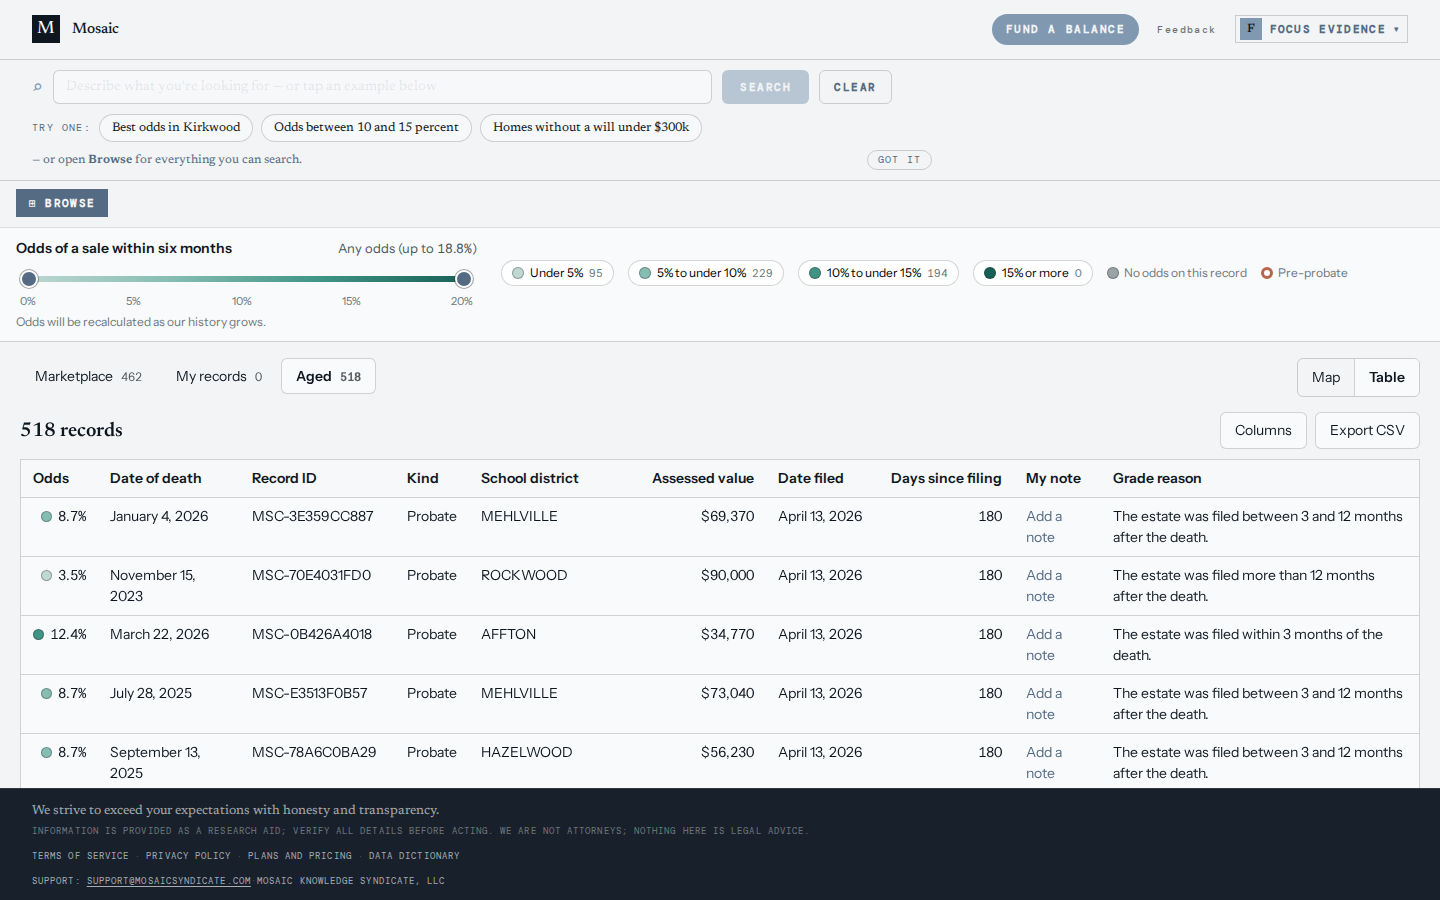
Task: Select the Table view
Action: click(1387, 377)
